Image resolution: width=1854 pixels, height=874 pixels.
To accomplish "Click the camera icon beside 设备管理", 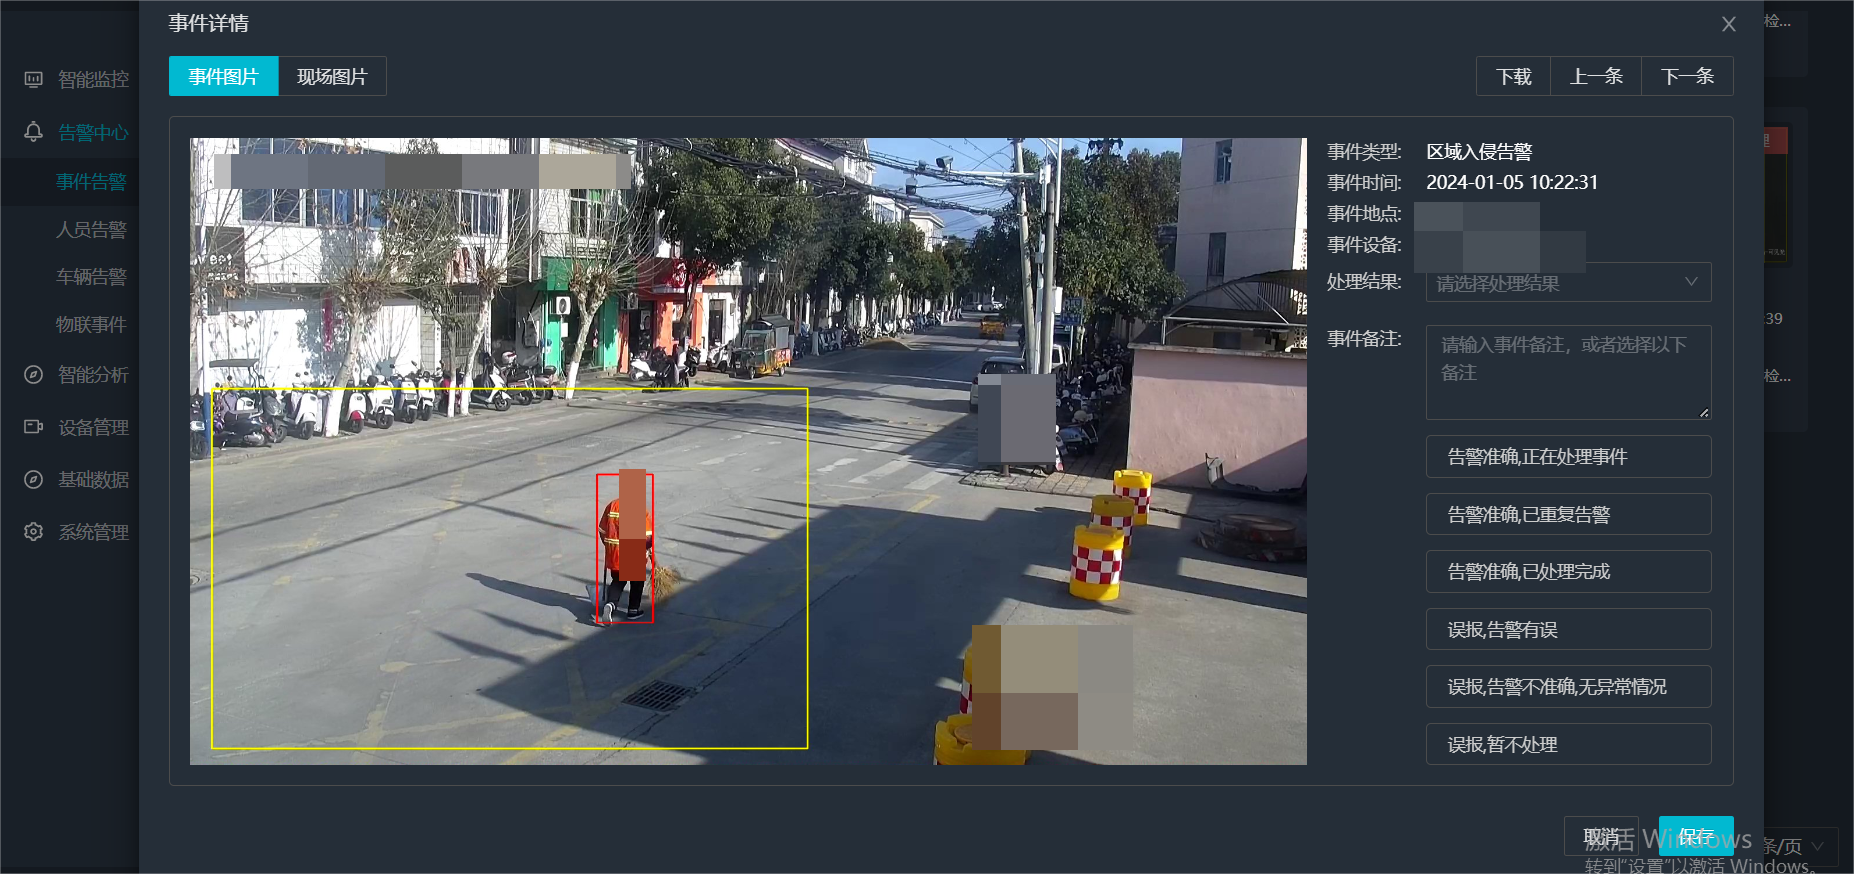I will (33, 427).
